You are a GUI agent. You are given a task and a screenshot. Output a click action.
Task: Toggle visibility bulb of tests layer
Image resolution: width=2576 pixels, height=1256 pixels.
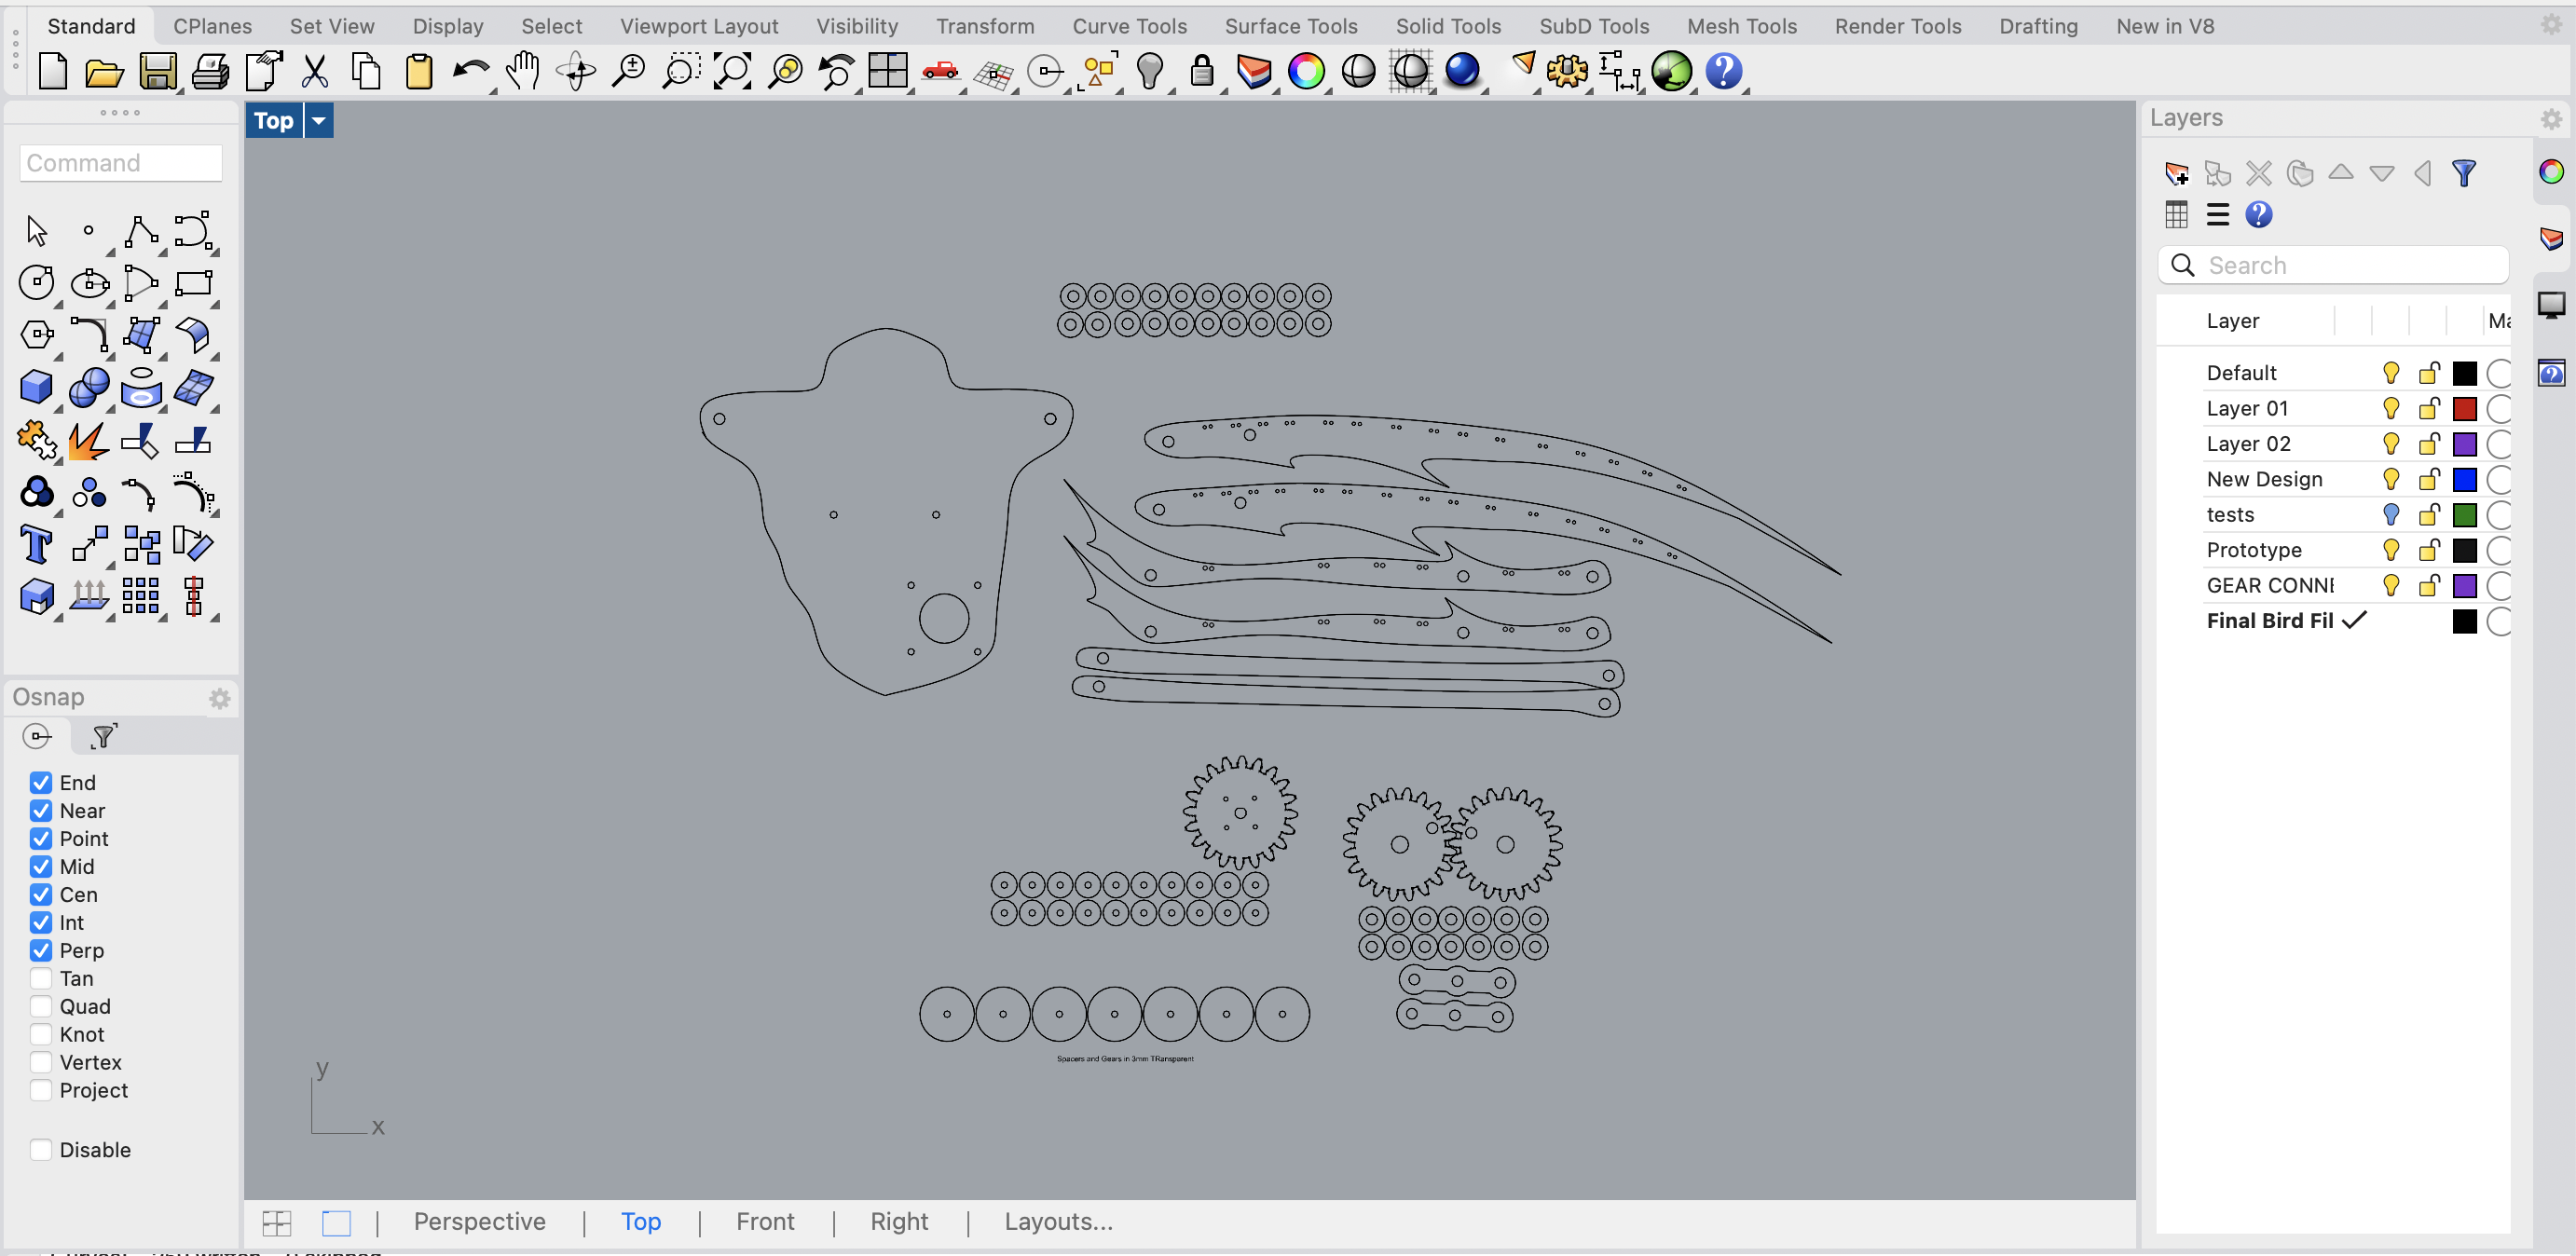2391,515
